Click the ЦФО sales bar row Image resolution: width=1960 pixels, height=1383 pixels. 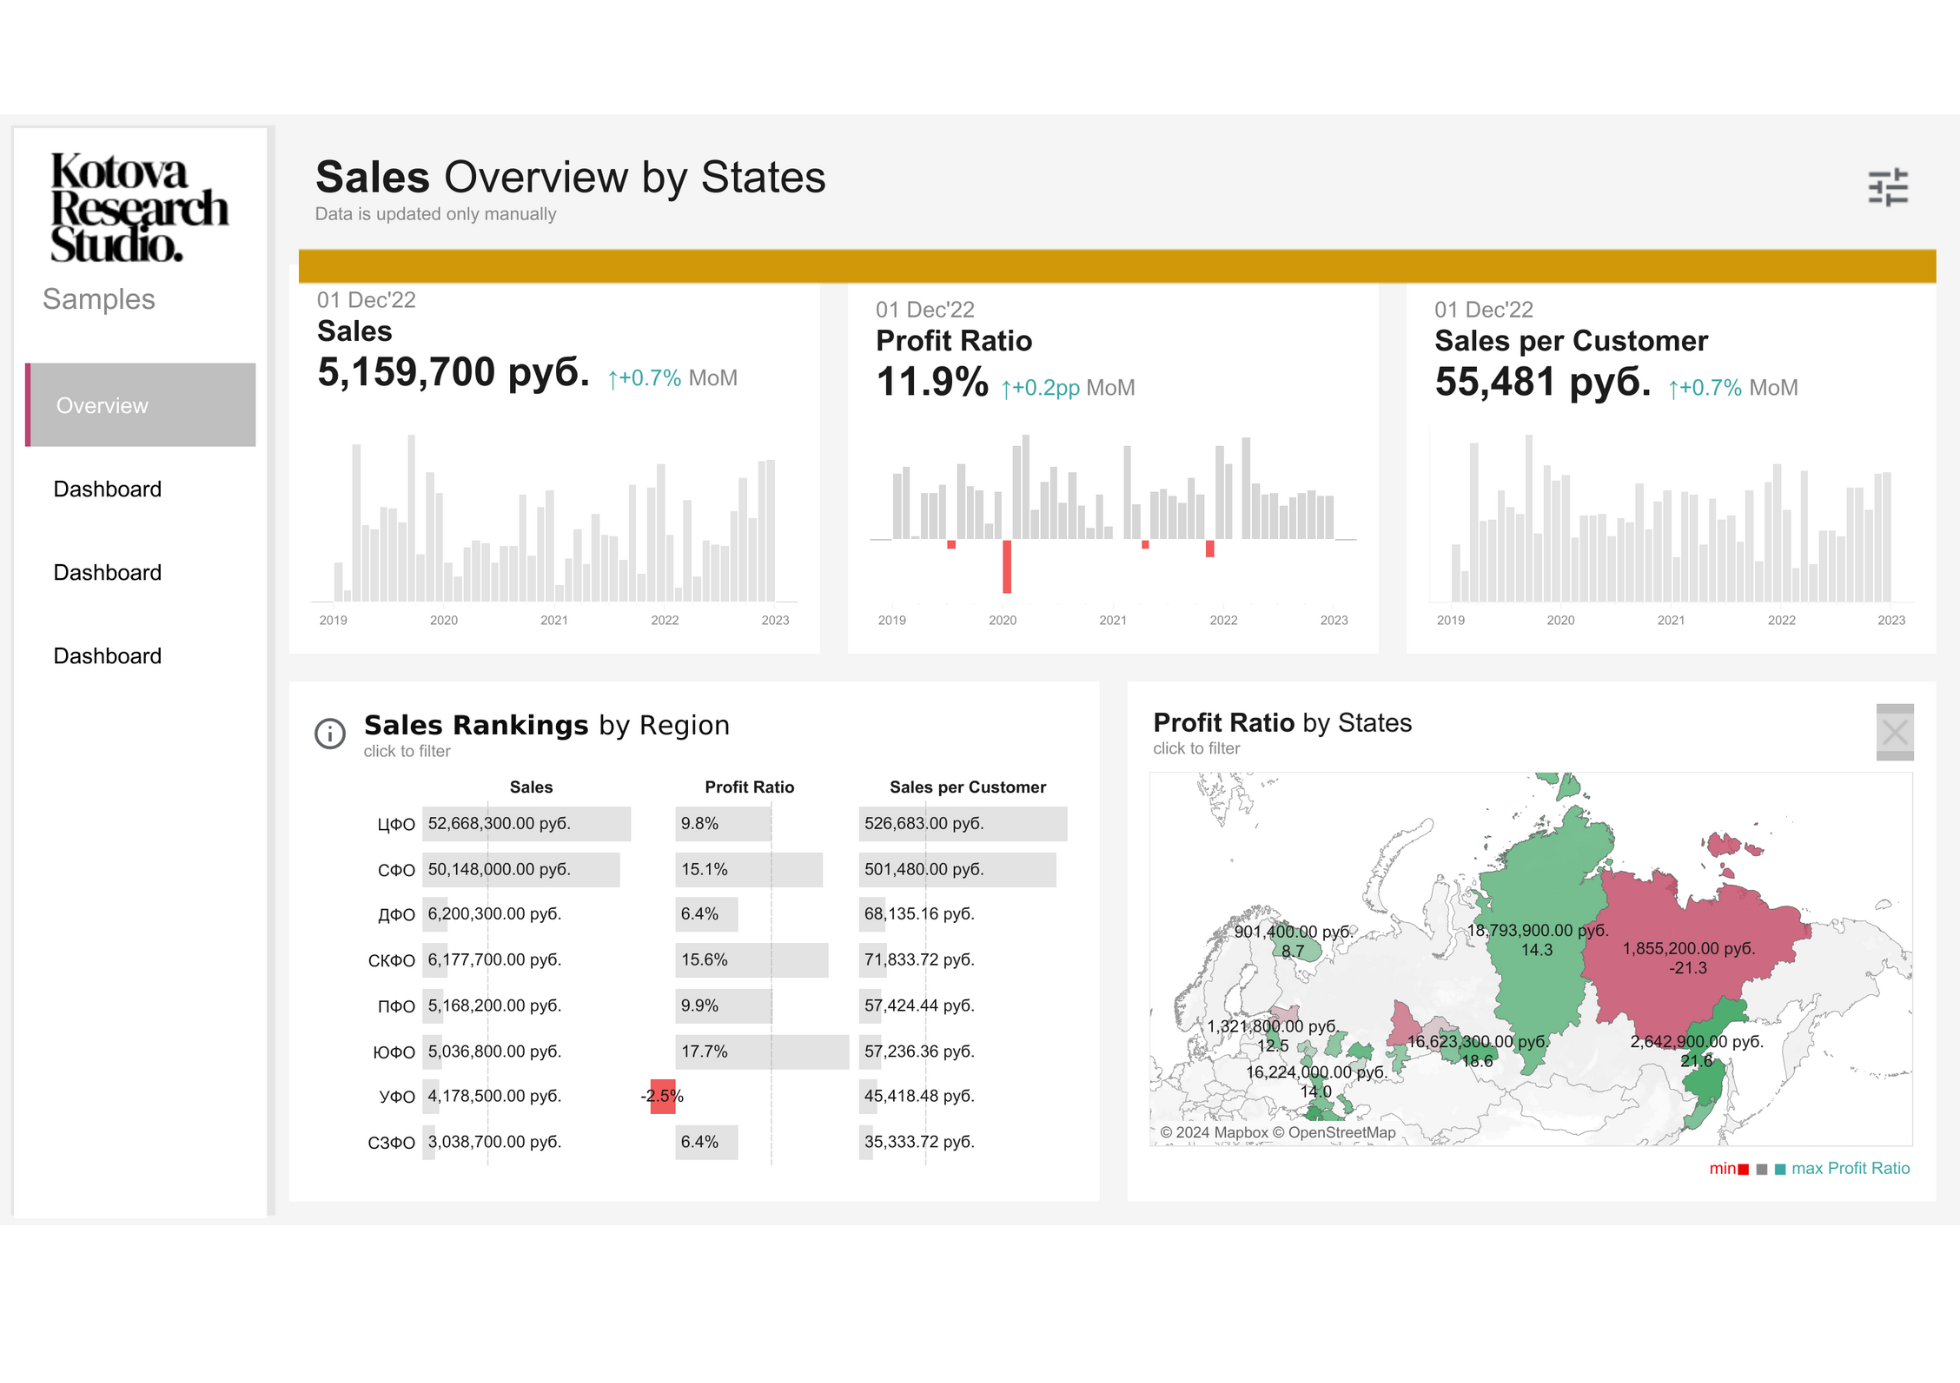click(x=526, y=824)
